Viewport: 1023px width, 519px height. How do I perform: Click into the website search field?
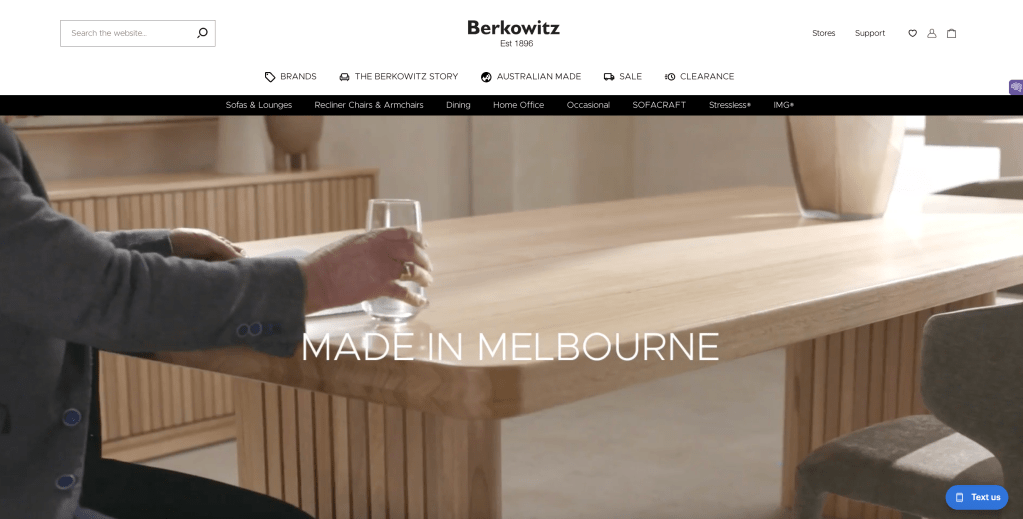tap(130, 33)
